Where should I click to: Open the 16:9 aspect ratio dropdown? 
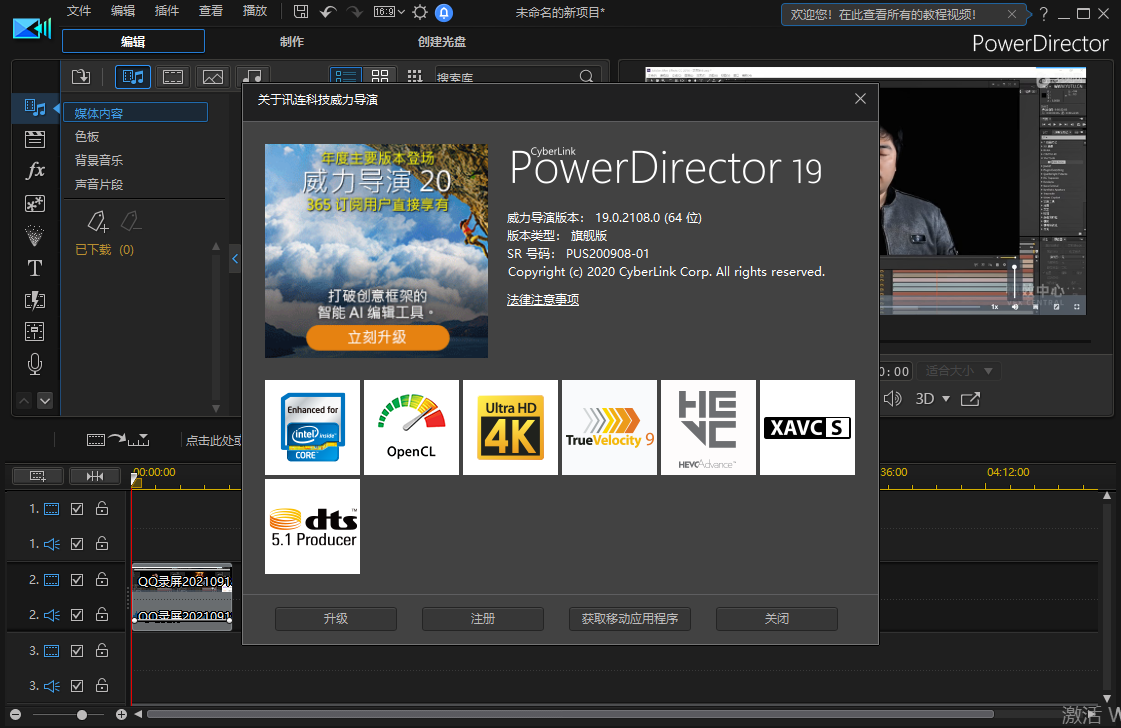(390, 12)
